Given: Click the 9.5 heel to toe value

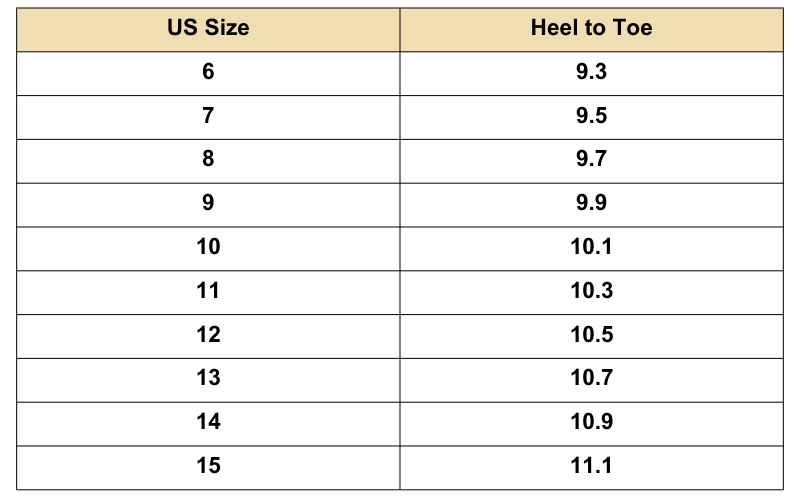Looking at the screenshot, I should [x=591, y=116].
